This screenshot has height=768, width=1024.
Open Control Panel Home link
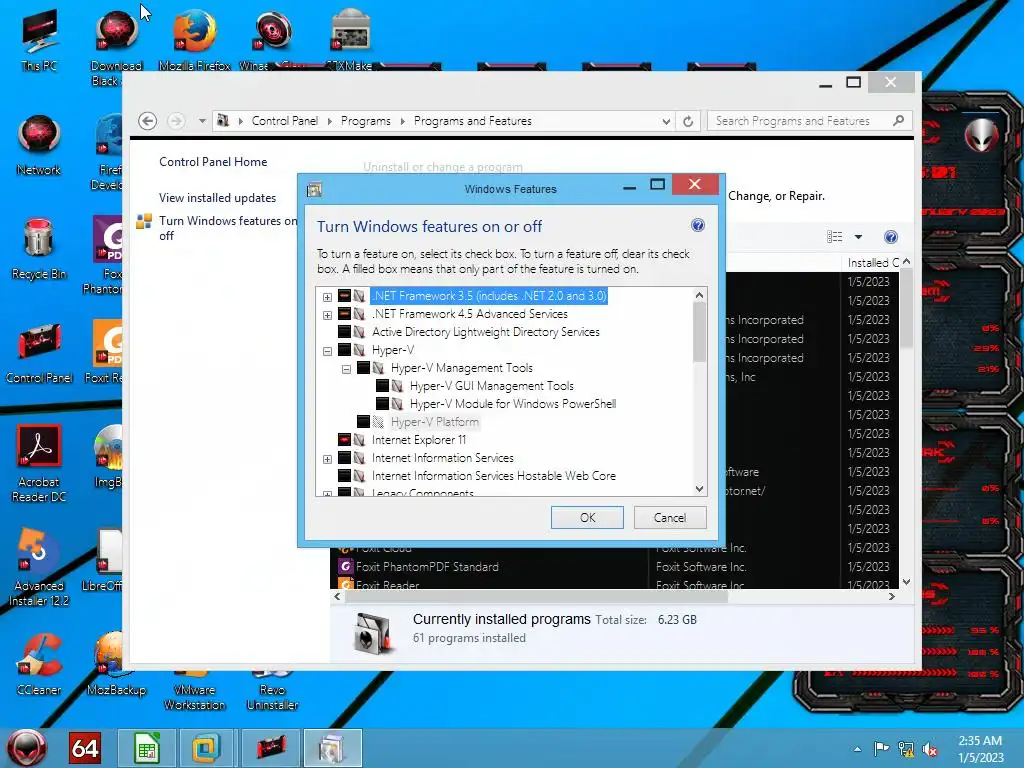coord(213,162)
